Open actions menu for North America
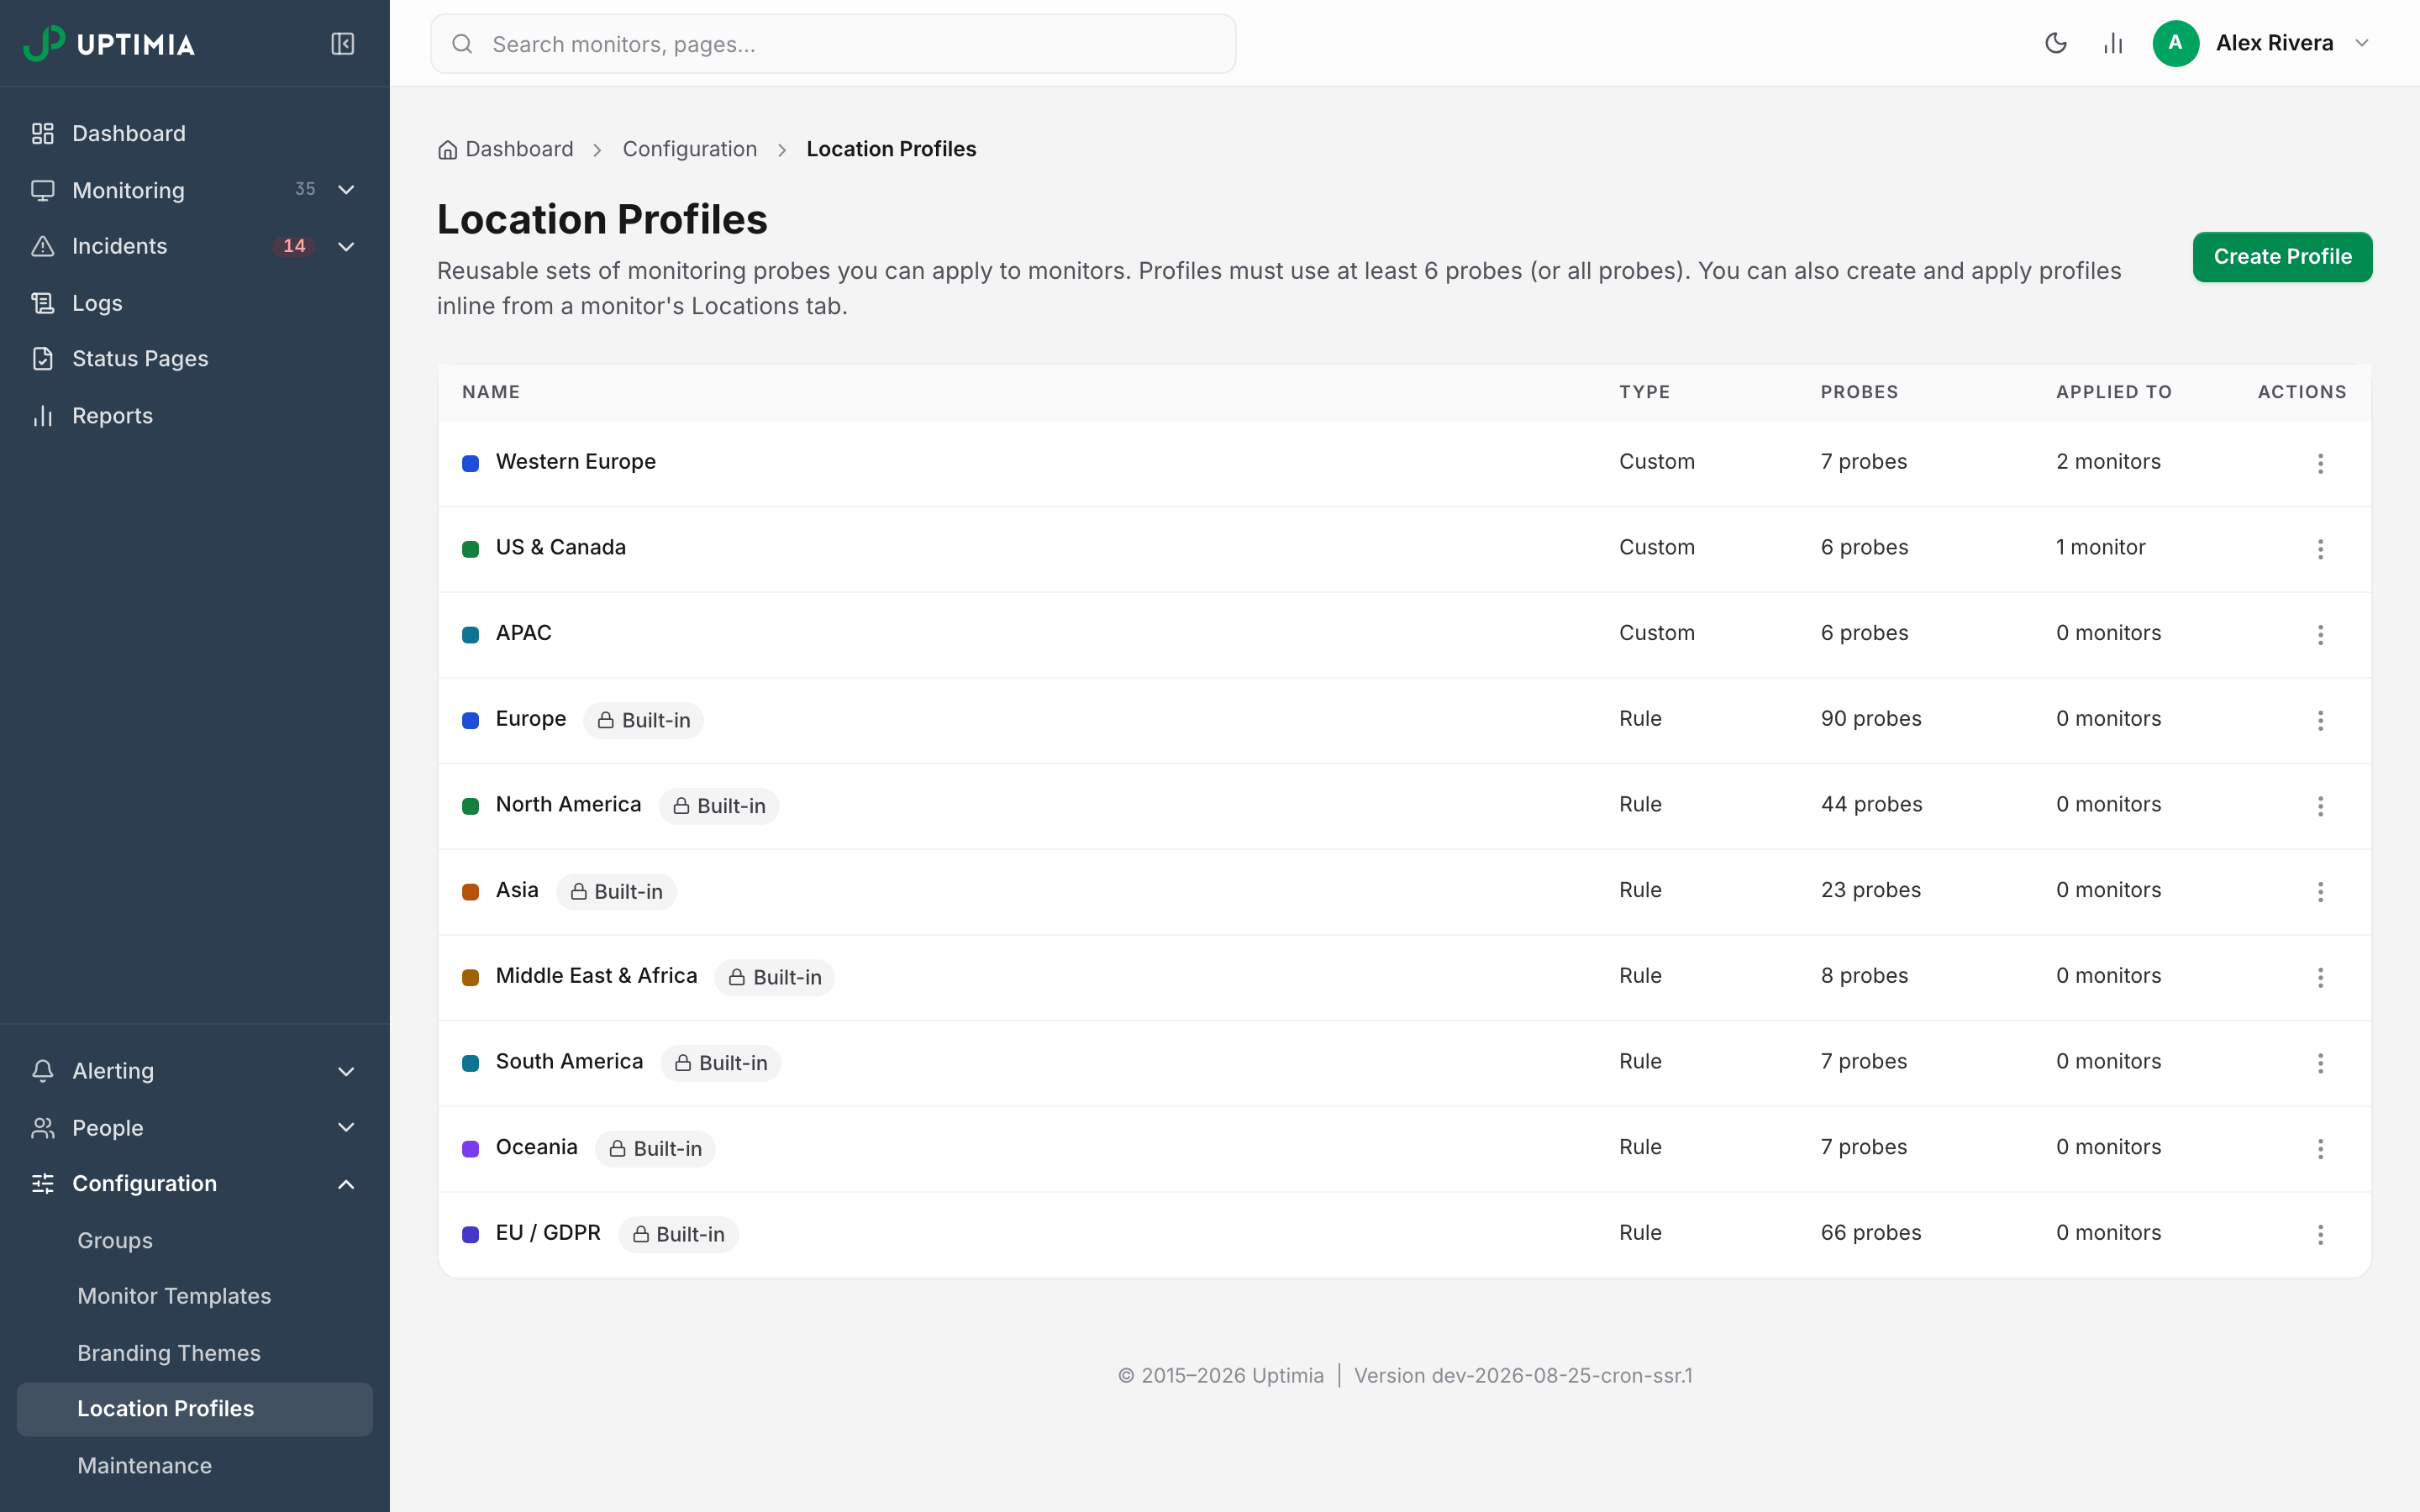Image resolution: width=2420 pixels, height=1512 pixels. [x=2320, y=806]
